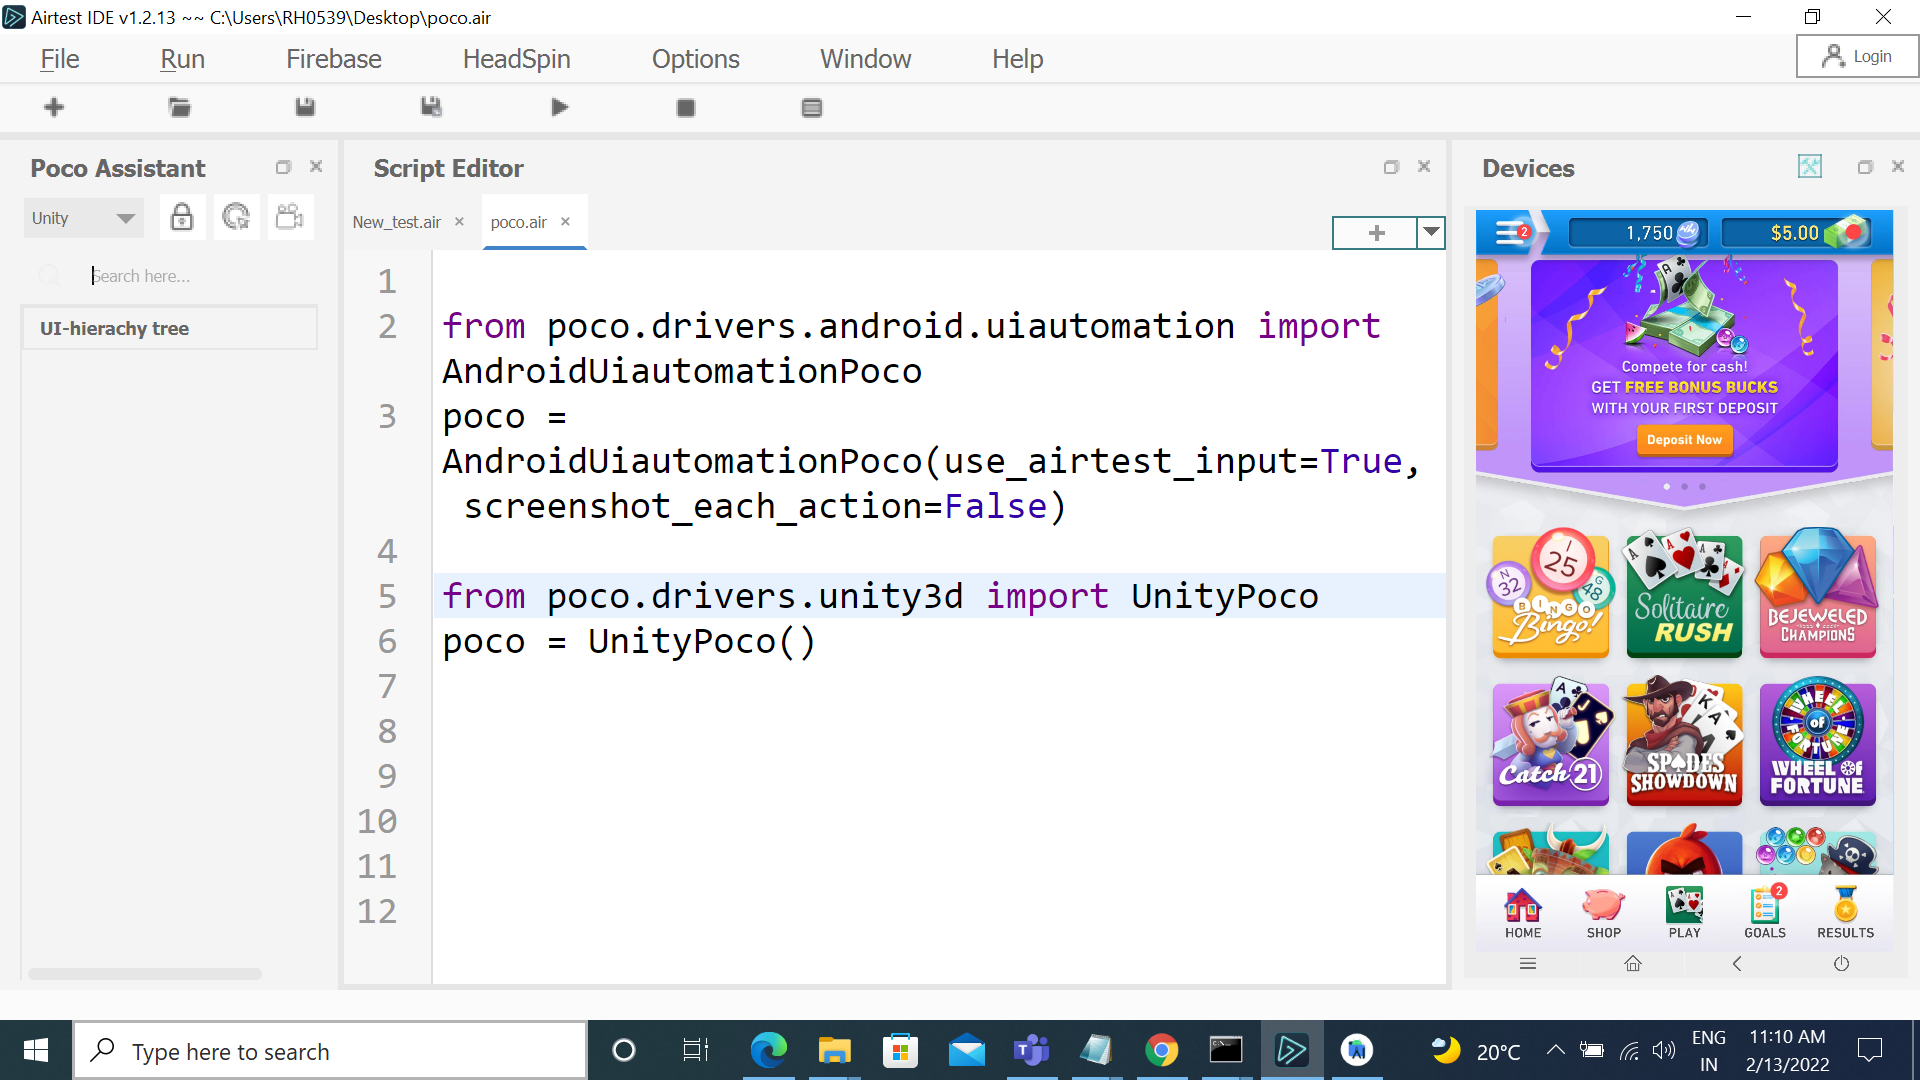Refresh the Poco UI hierarchy

tap(236, 217)
